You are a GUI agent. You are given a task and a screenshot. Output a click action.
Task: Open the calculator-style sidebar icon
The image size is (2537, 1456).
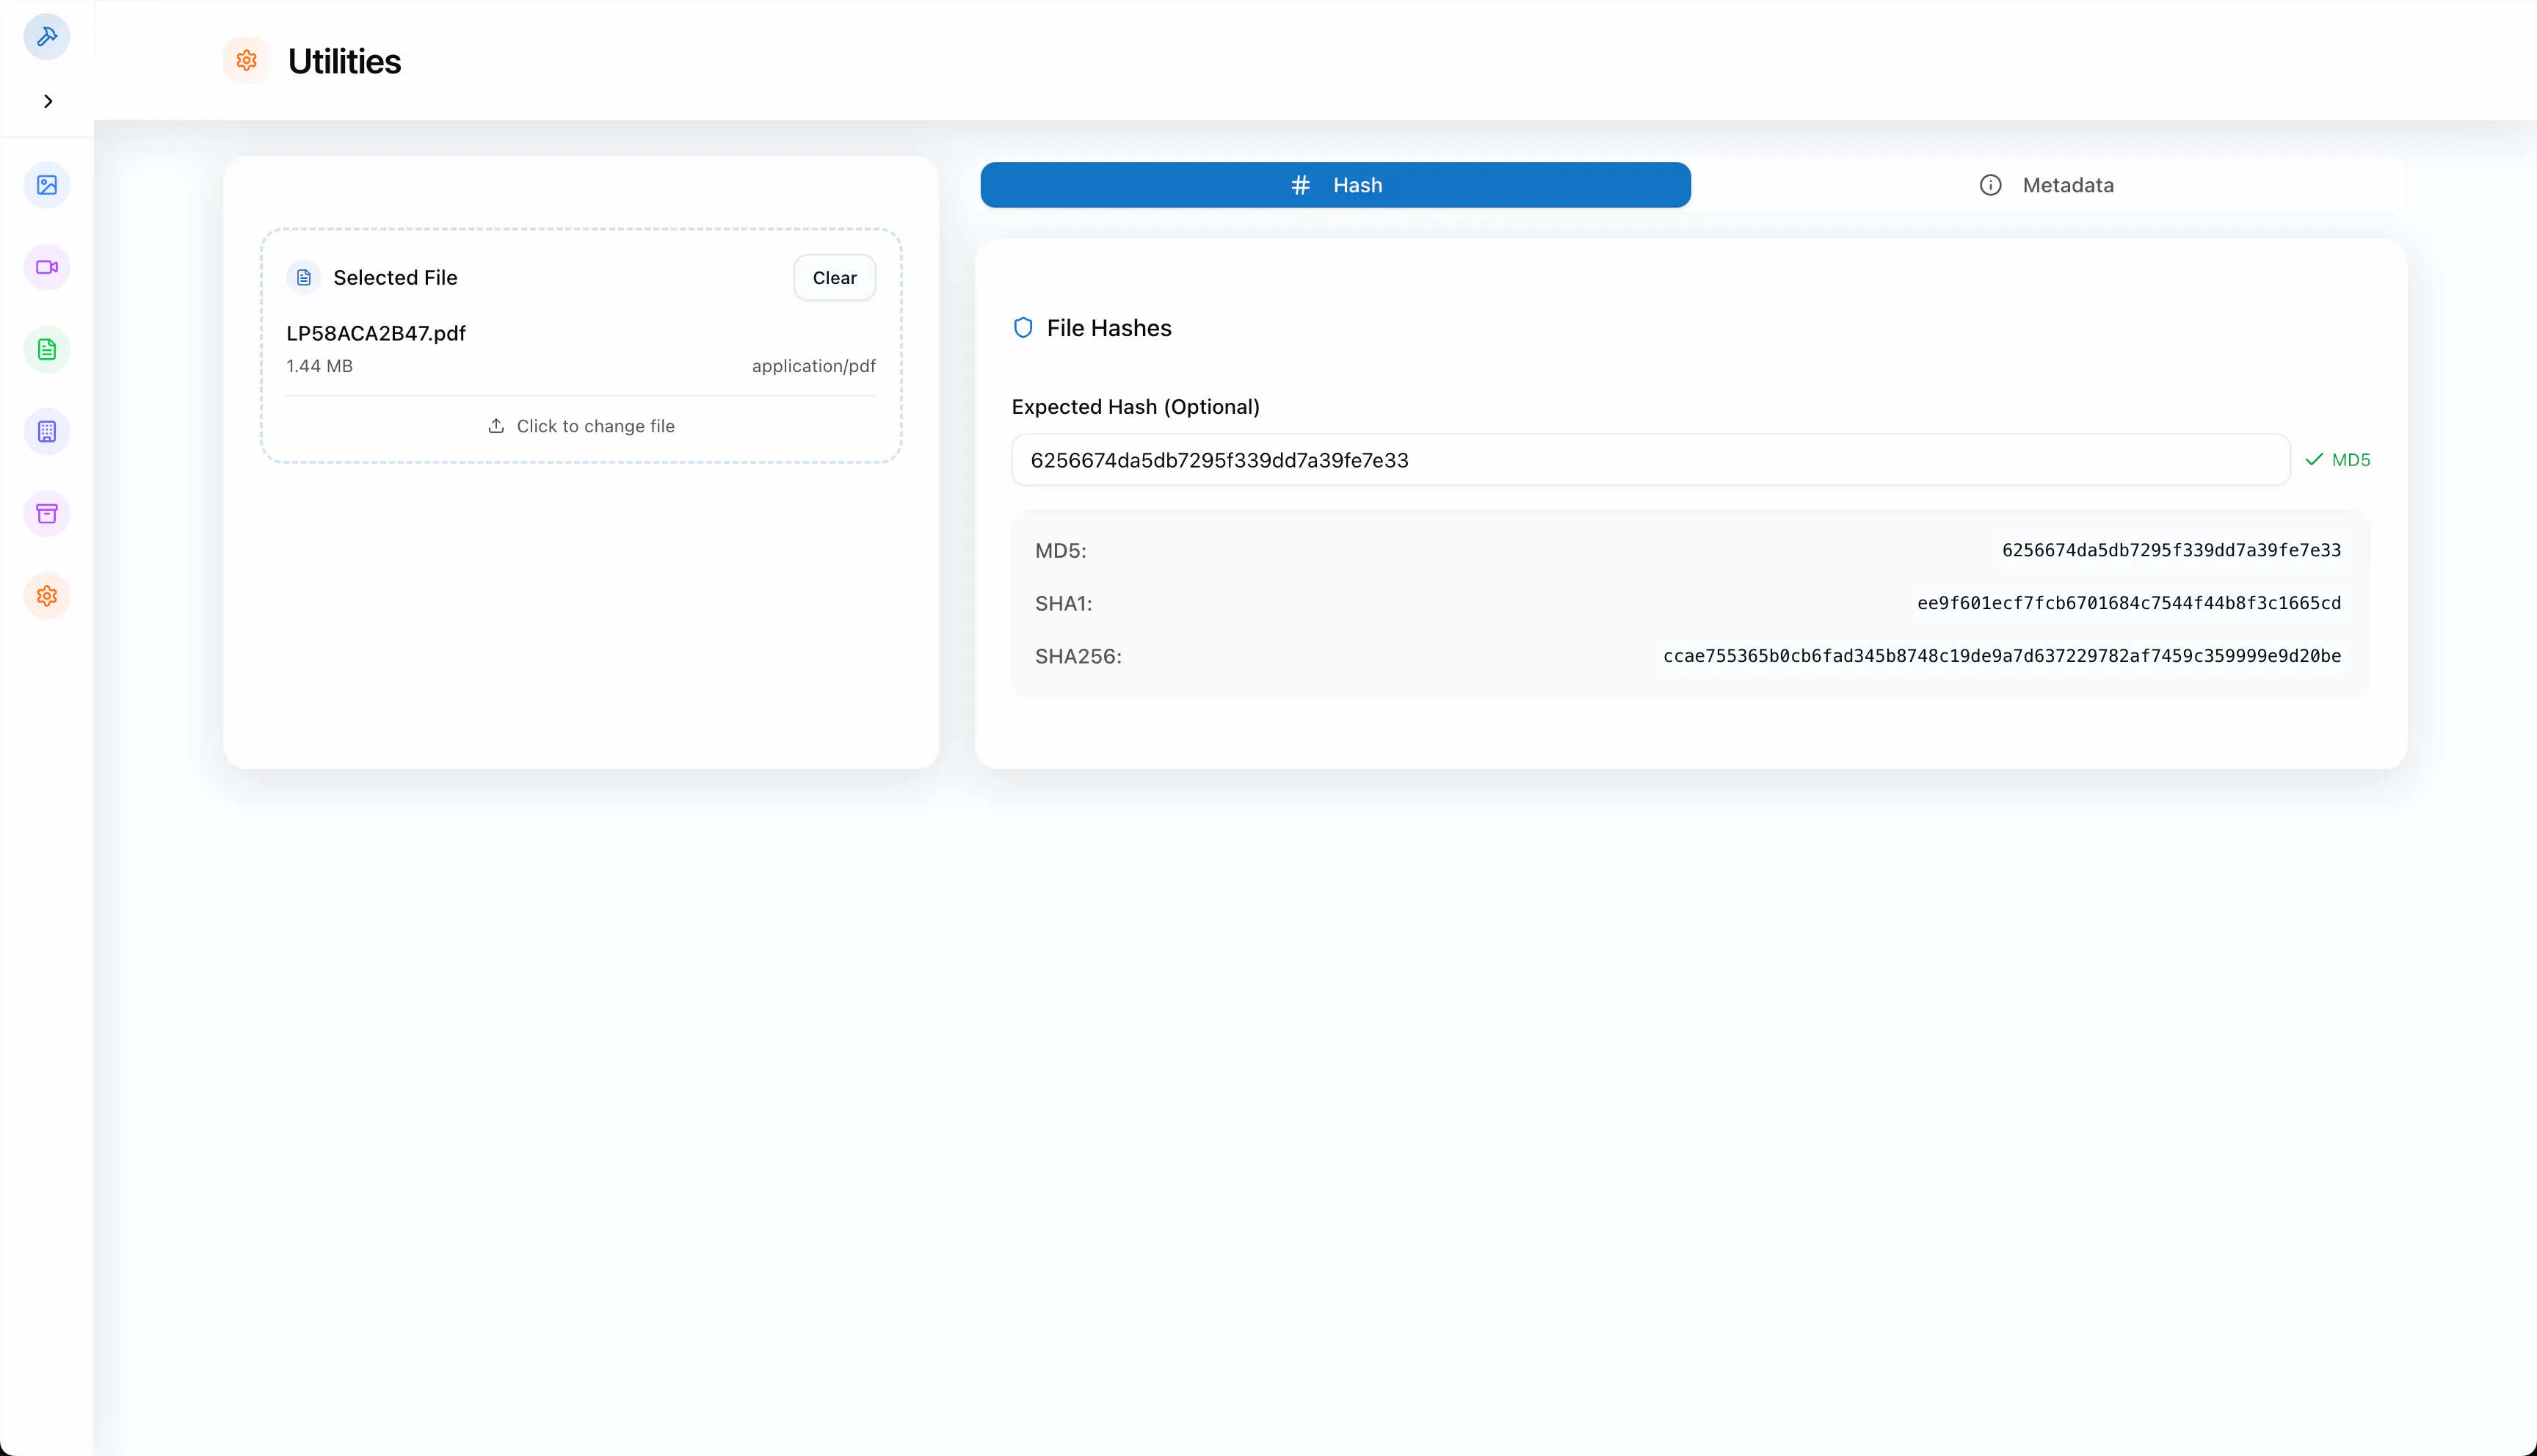coord(47,432)
